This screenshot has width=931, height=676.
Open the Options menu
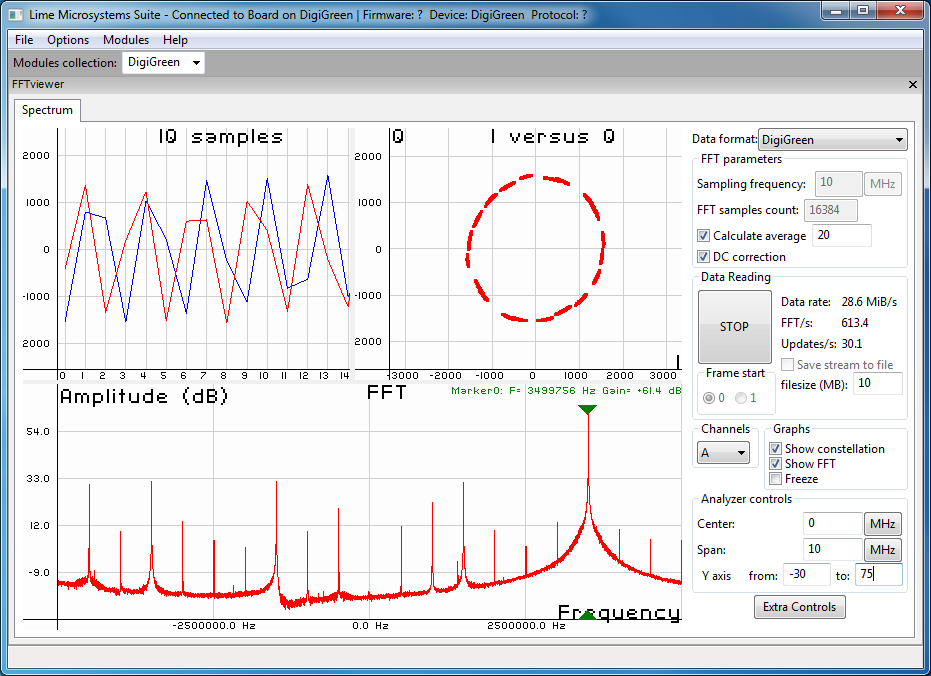(68, 40)
